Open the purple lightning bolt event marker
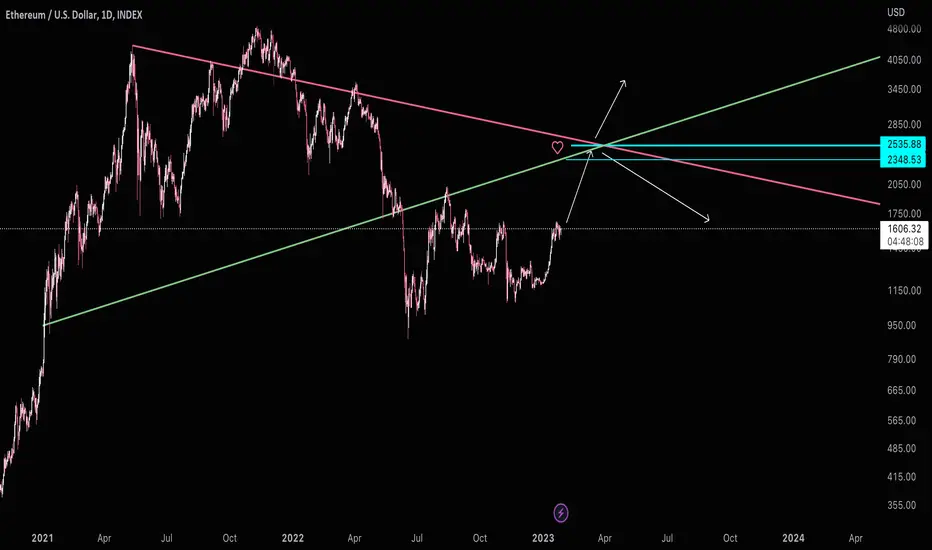Image resolution: width=932 pixels, height=550 pixels. 561,513
